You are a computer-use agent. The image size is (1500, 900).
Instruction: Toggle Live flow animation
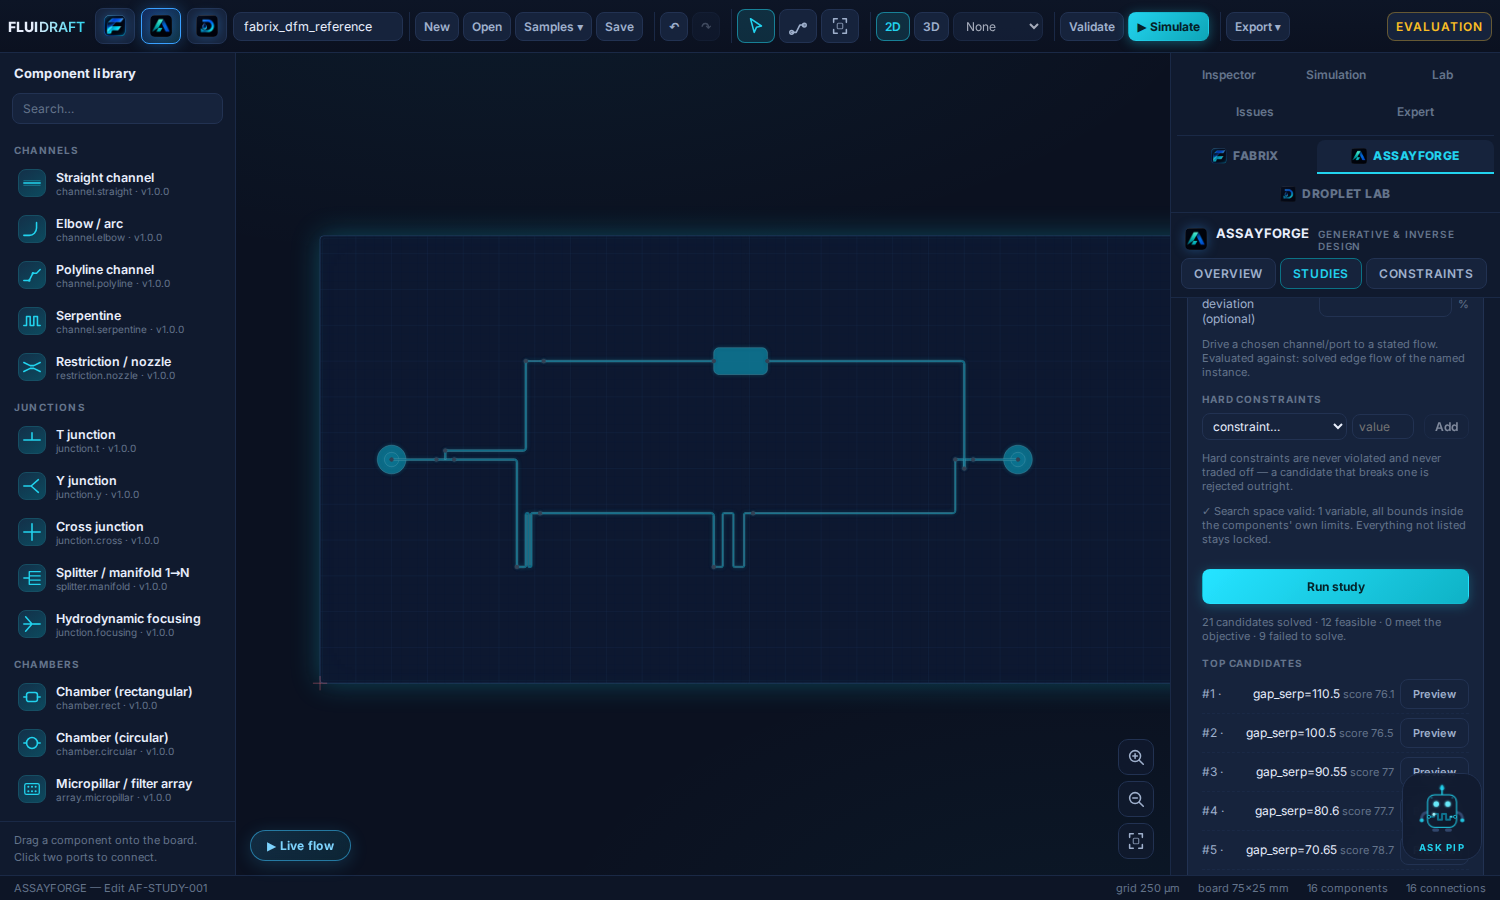[x=300, y=846]
